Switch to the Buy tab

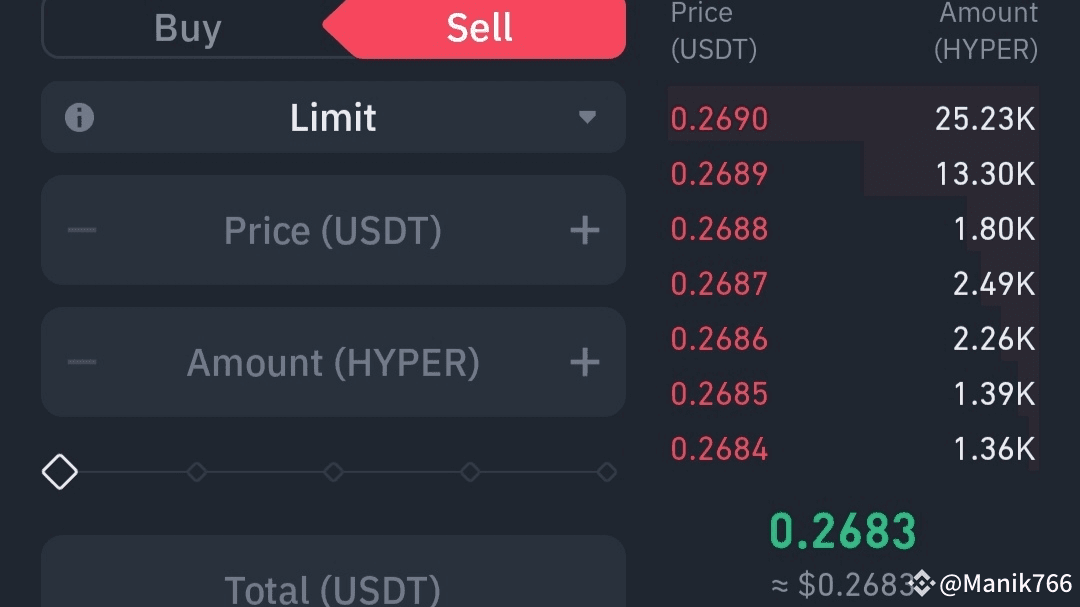(188, 29)
